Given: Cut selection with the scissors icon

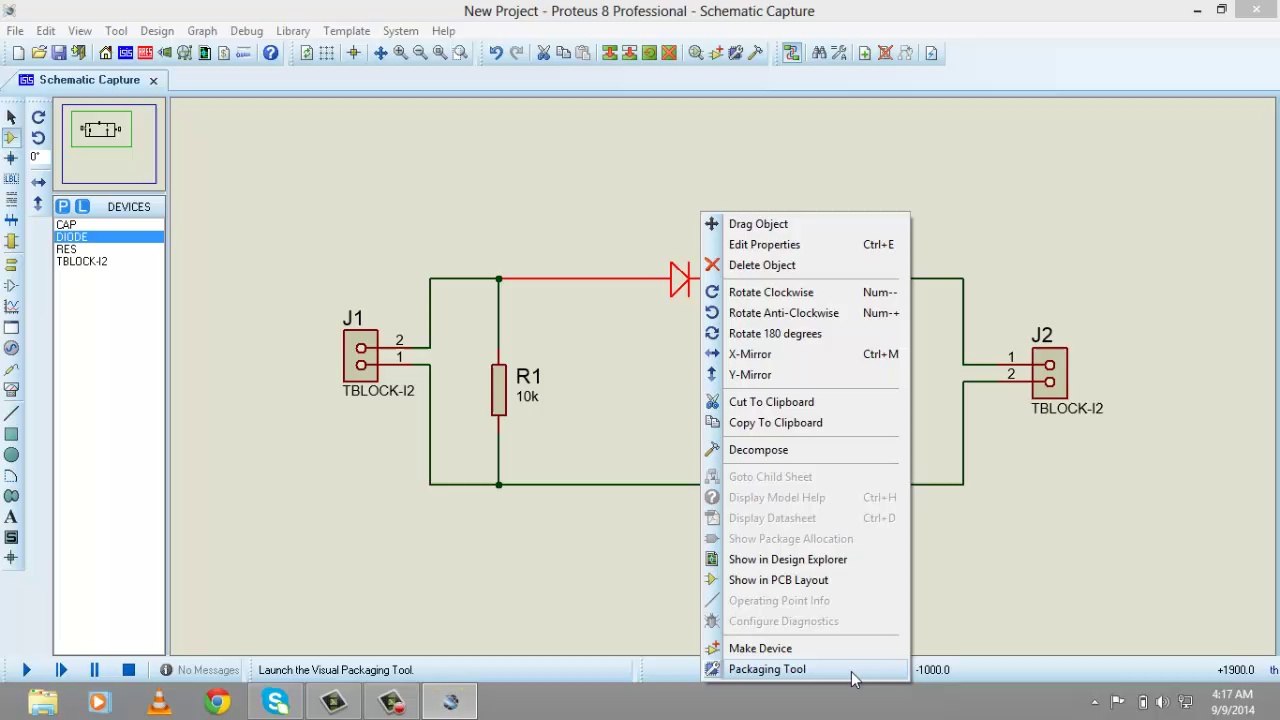Looking at the screenshot, I should point(543,53).
